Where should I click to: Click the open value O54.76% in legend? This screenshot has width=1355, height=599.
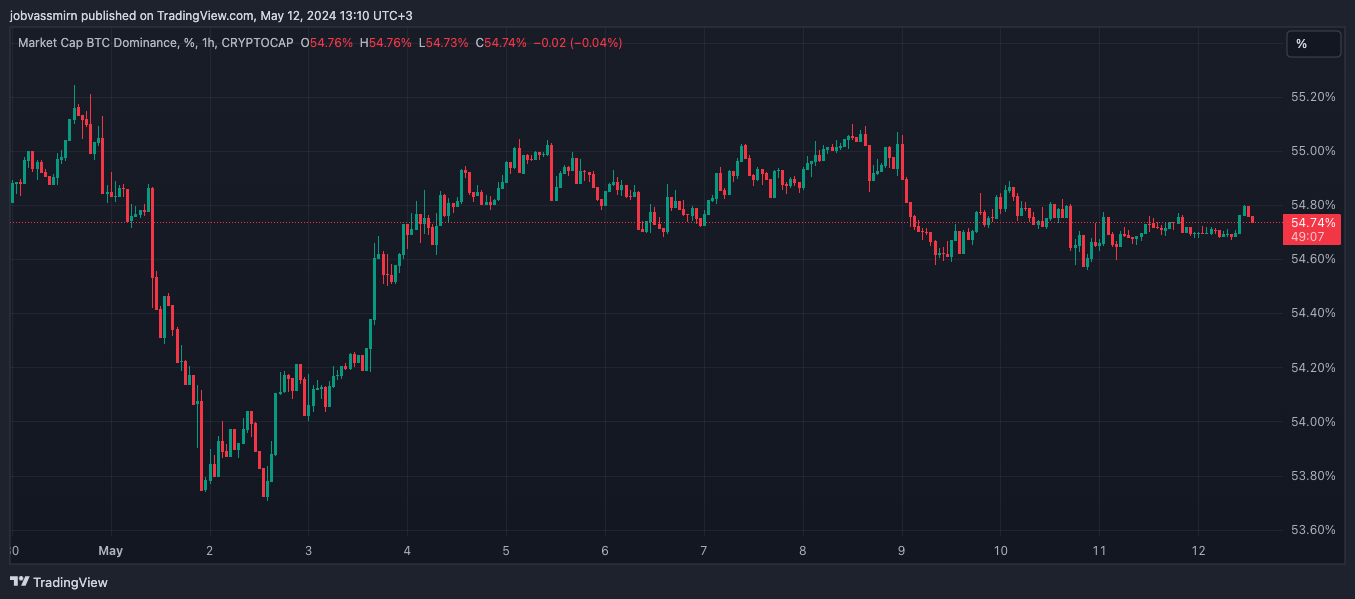[326, 43]
